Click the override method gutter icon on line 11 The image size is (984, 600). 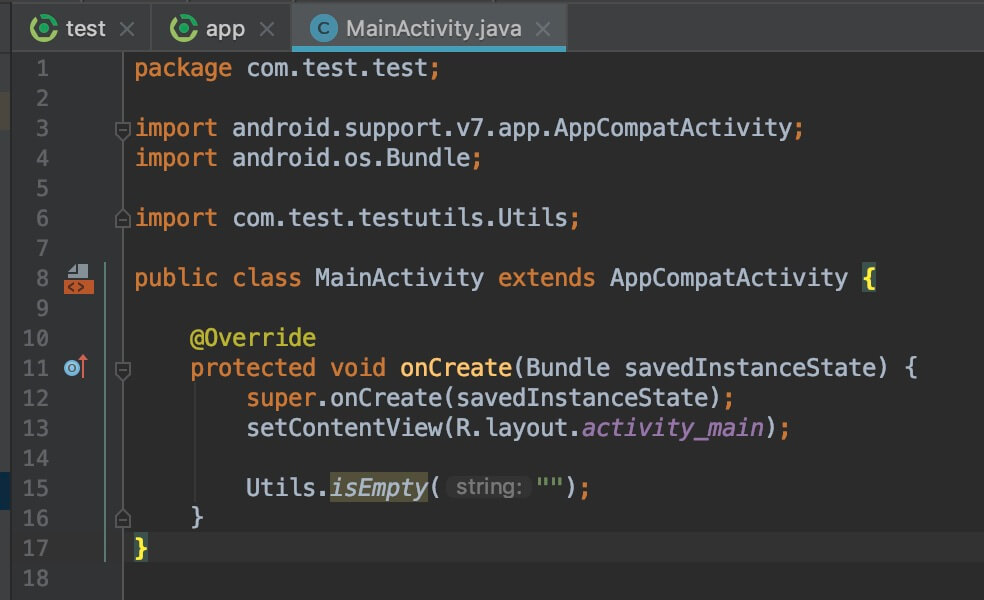coord(76,367)
